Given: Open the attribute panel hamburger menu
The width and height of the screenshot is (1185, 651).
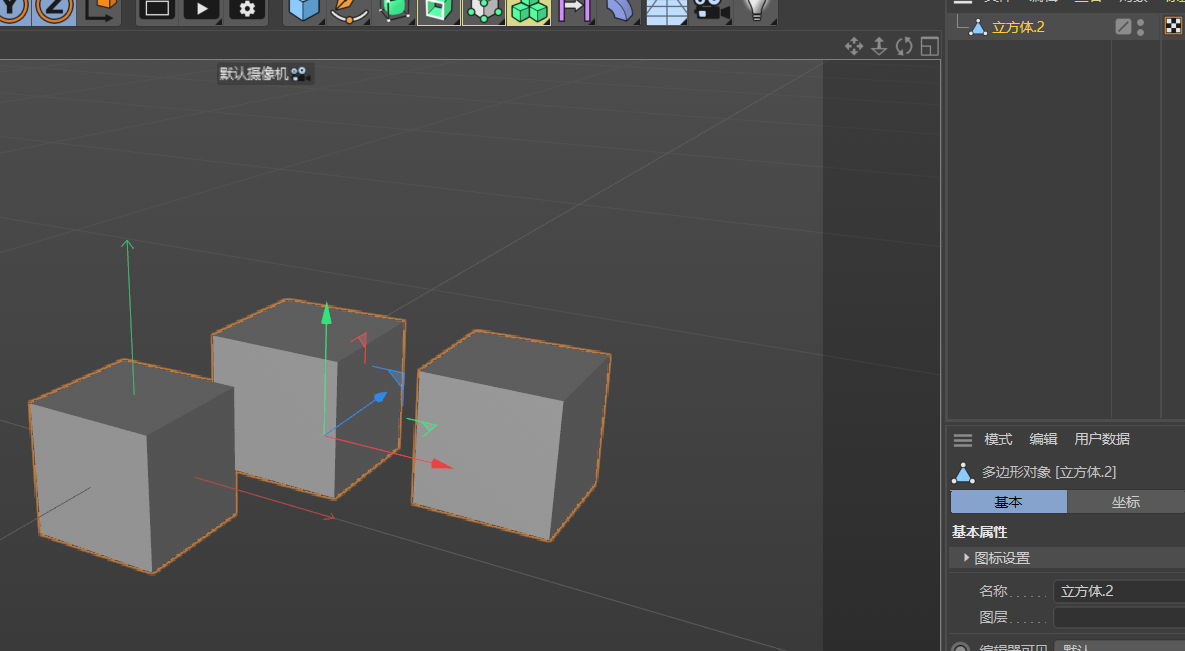Looking at the screenshot, I should point(962,440).
